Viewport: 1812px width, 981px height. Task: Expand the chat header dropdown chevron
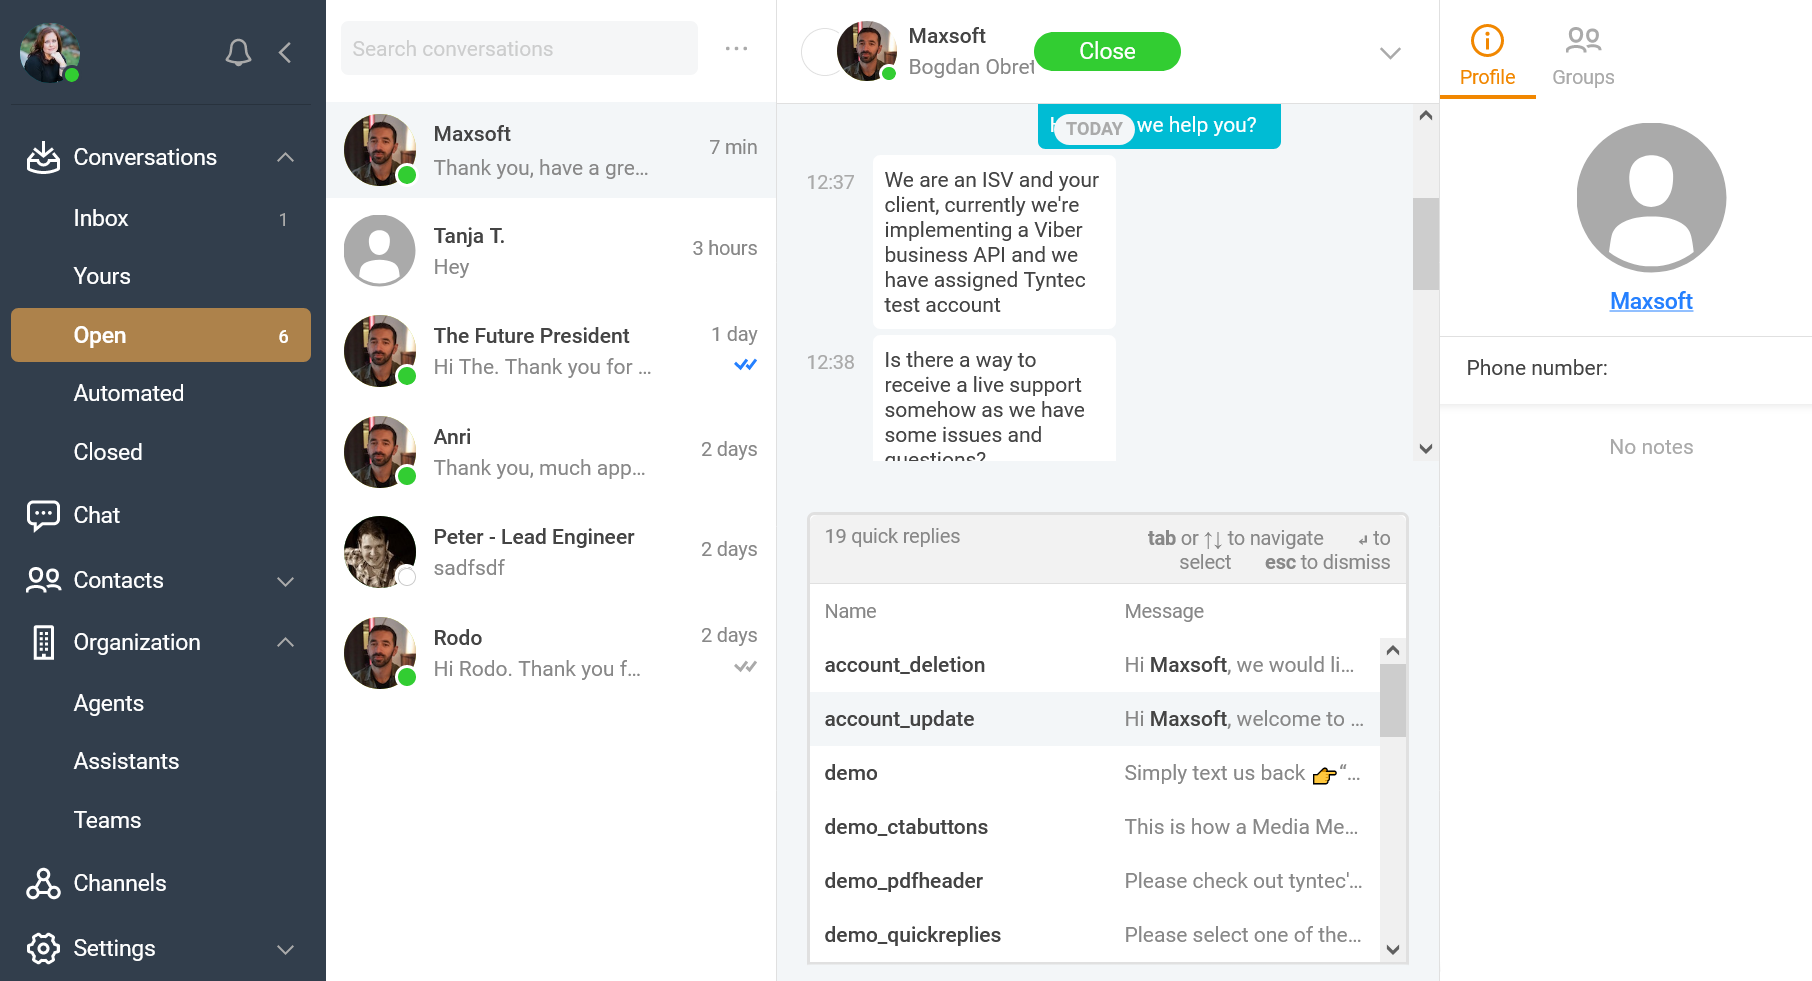1390,53
